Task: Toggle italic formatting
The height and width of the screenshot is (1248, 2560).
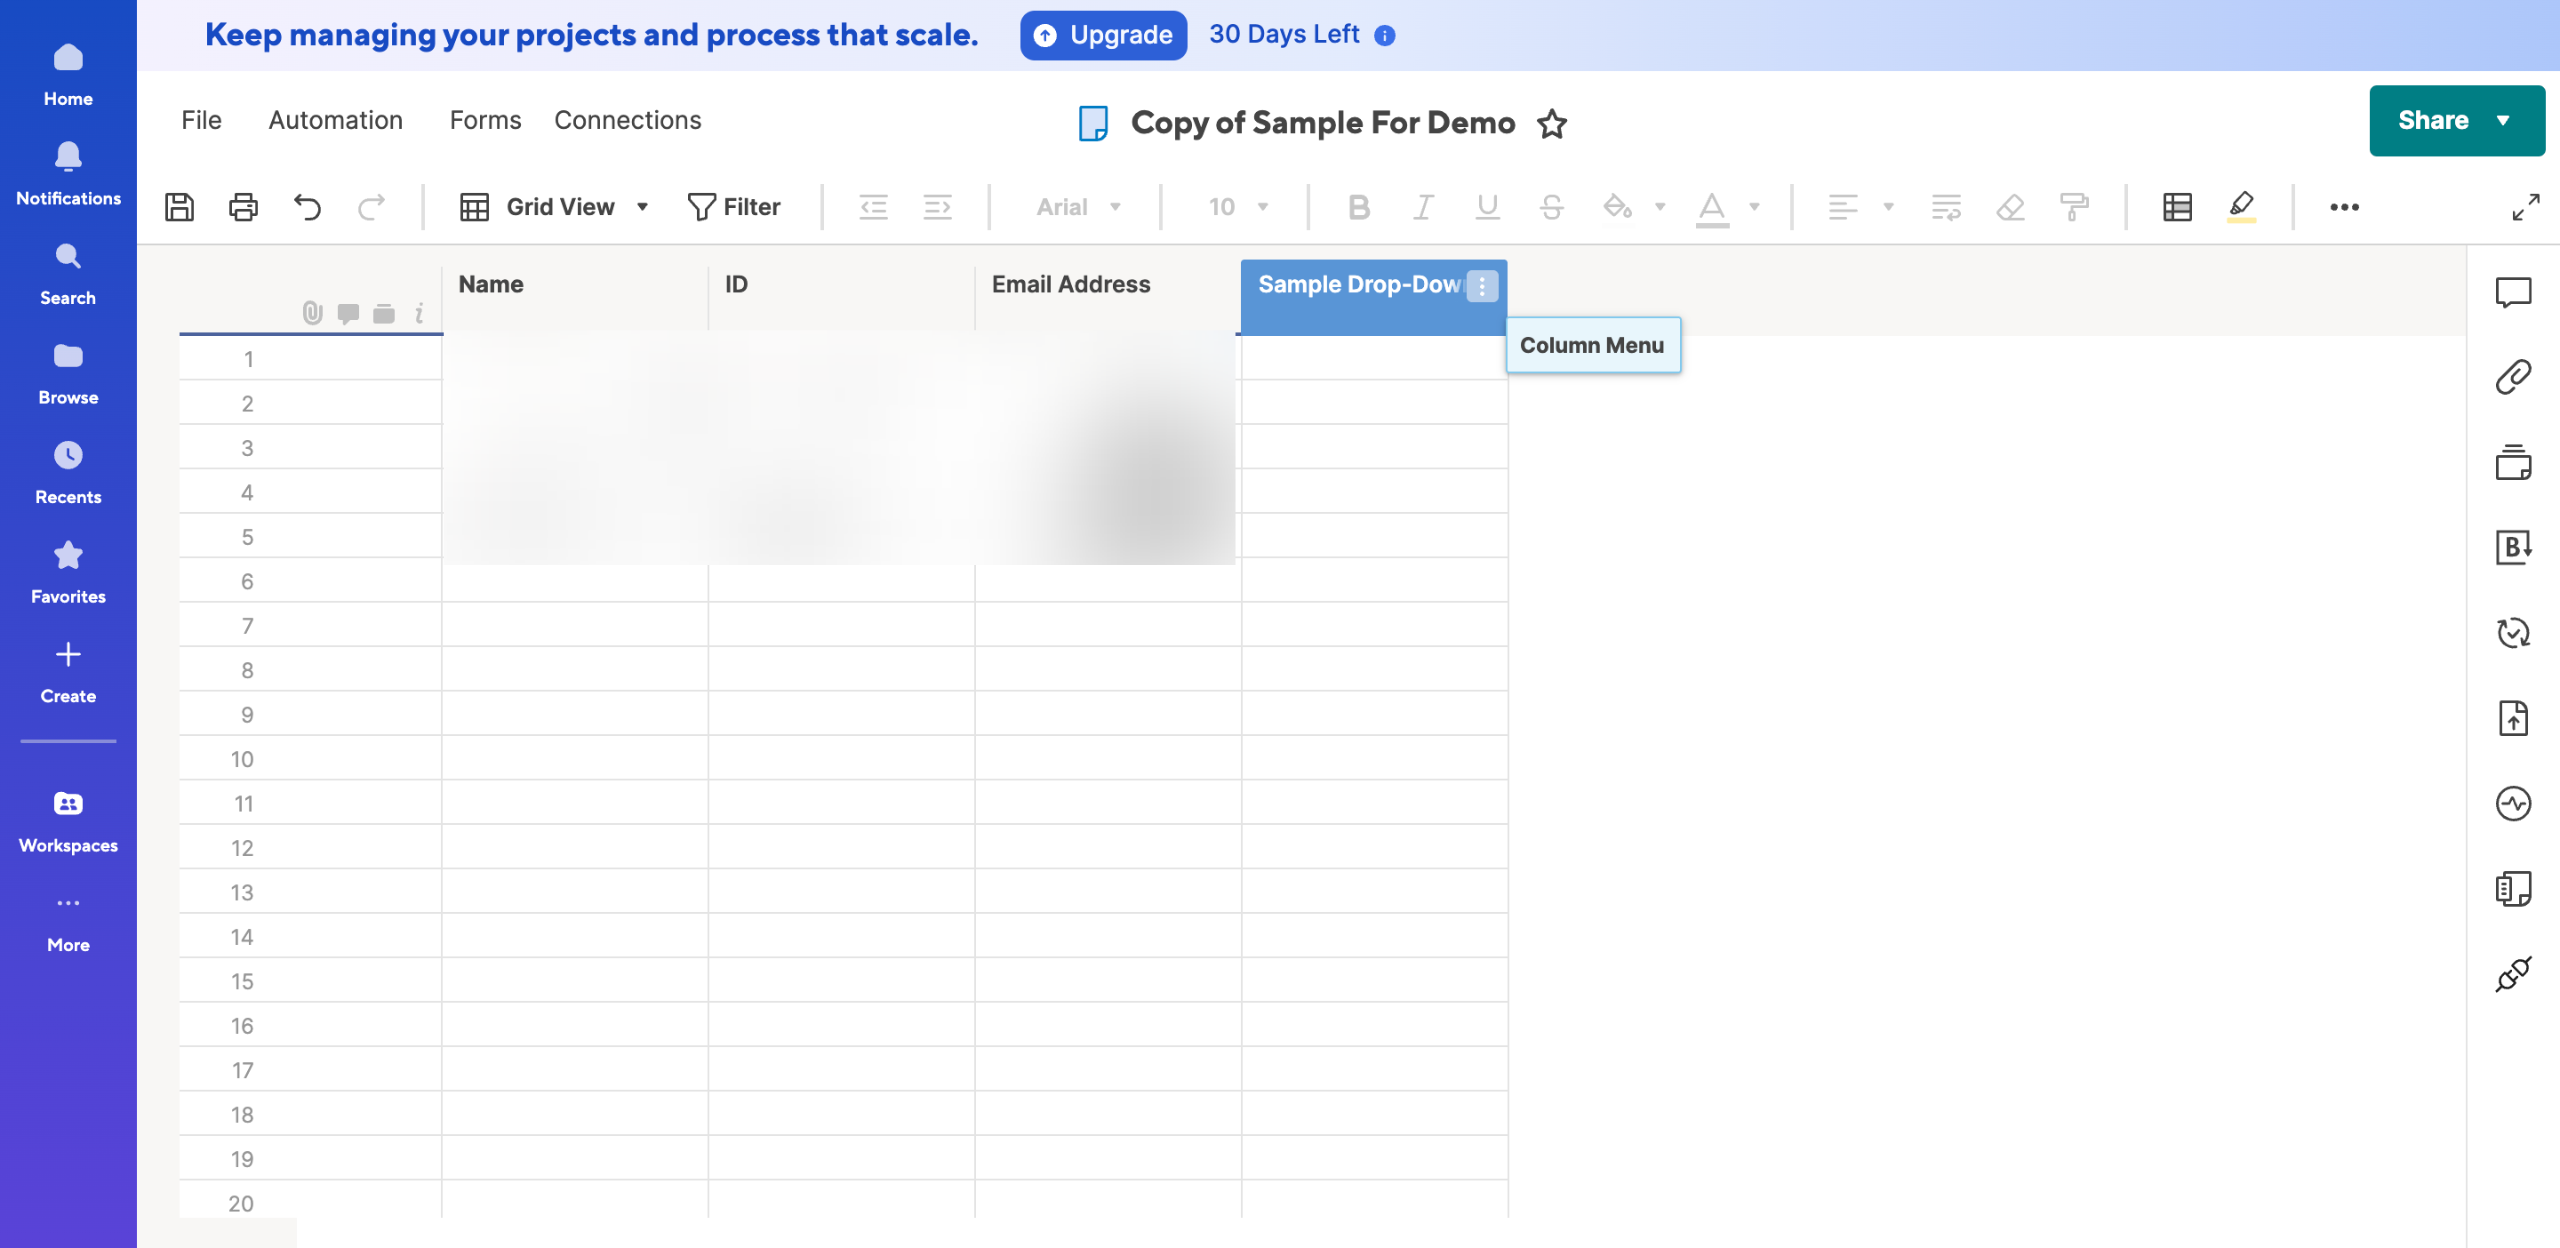Action: (x=1423, y=206)
